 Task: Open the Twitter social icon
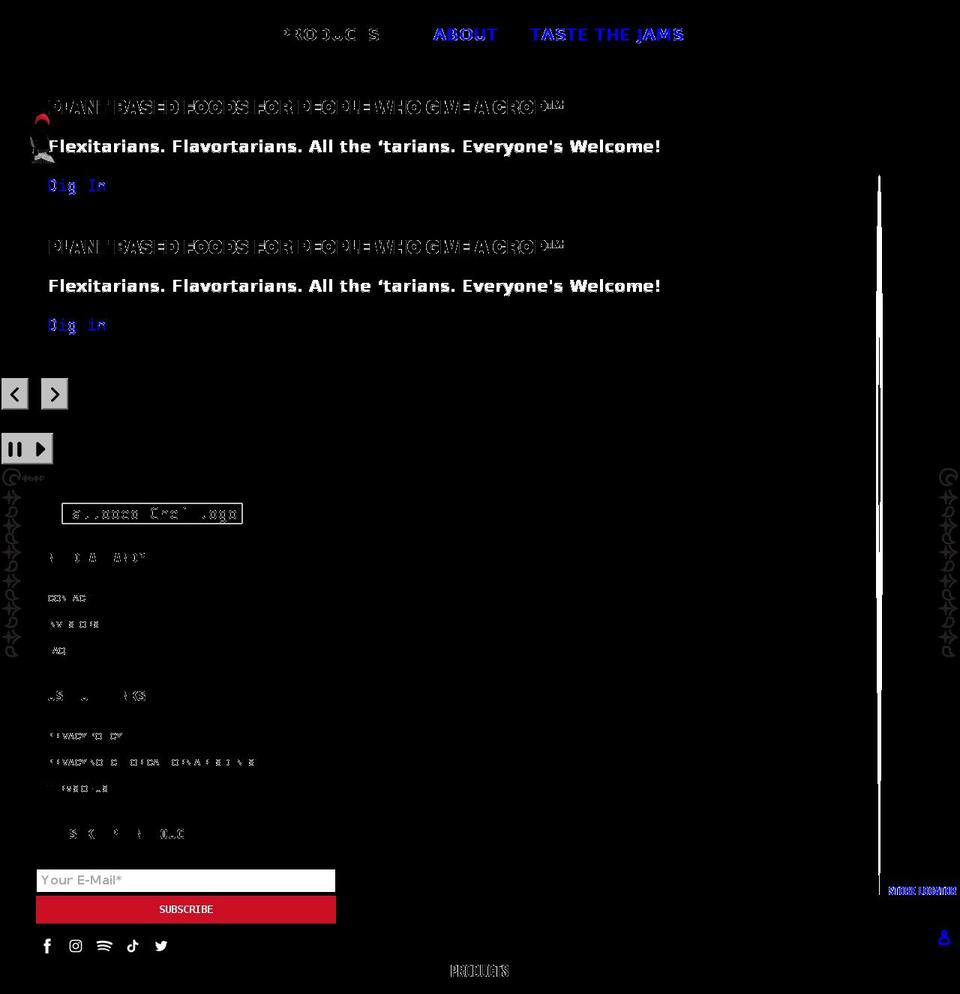tap(161, 946)
